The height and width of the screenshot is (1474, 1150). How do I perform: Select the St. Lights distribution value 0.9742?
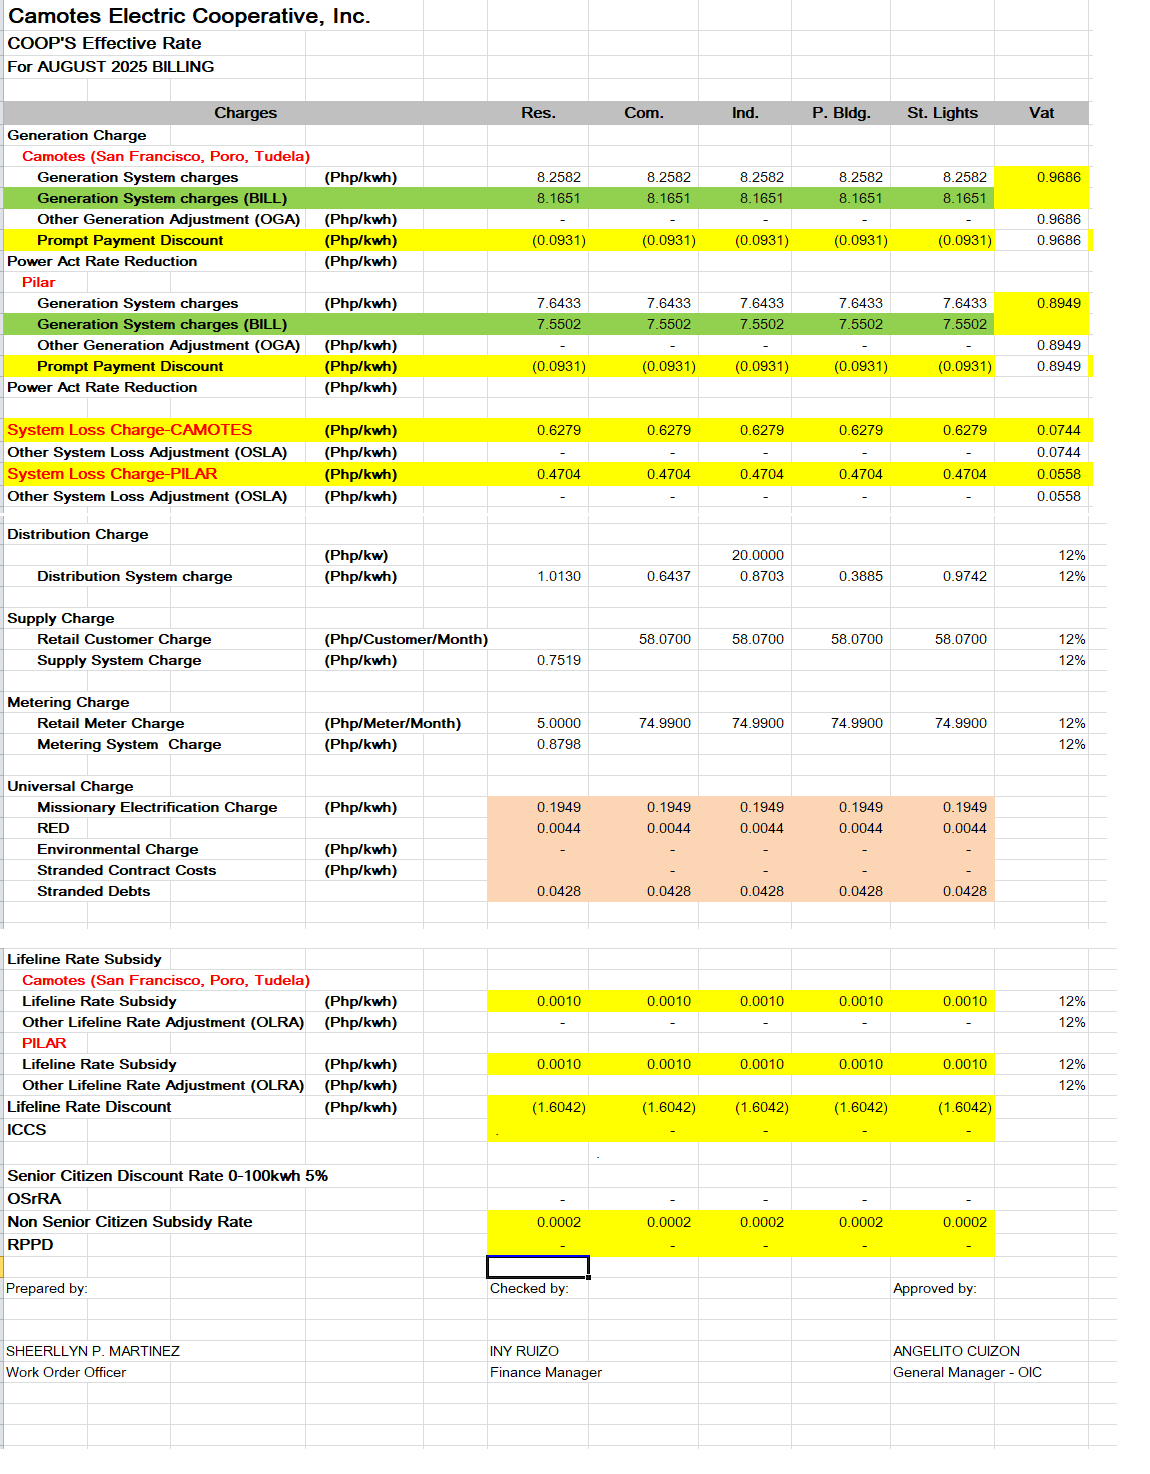pyautogui.click(x=964, y=576)
